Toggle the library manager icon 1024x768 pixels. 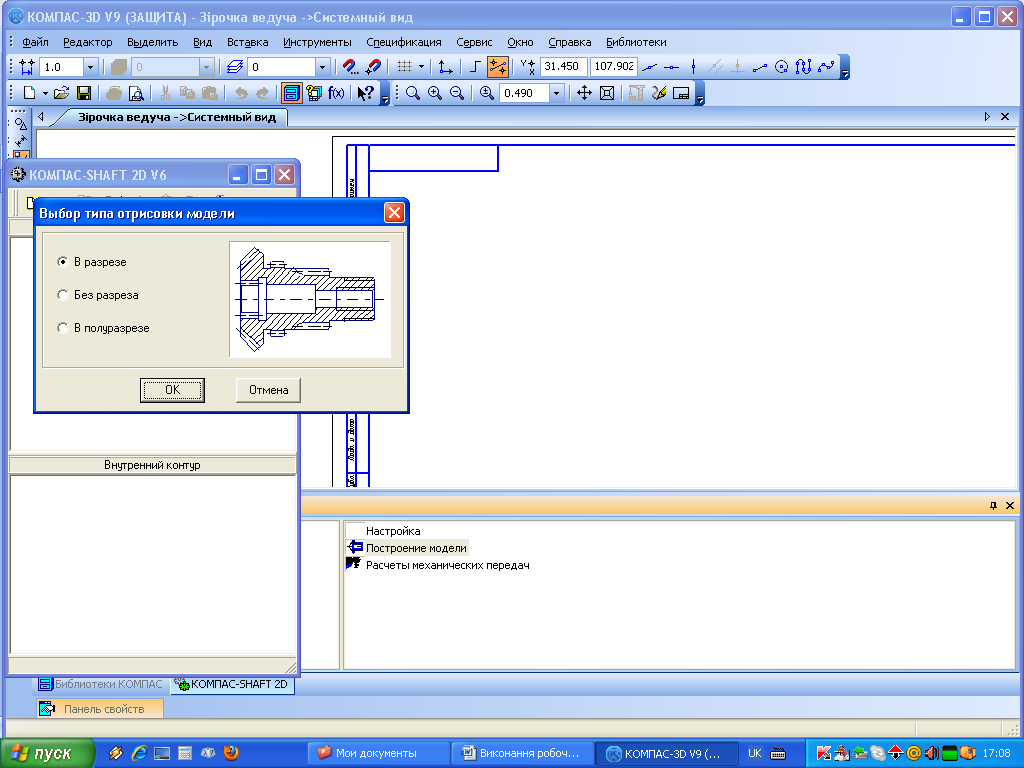291,93
